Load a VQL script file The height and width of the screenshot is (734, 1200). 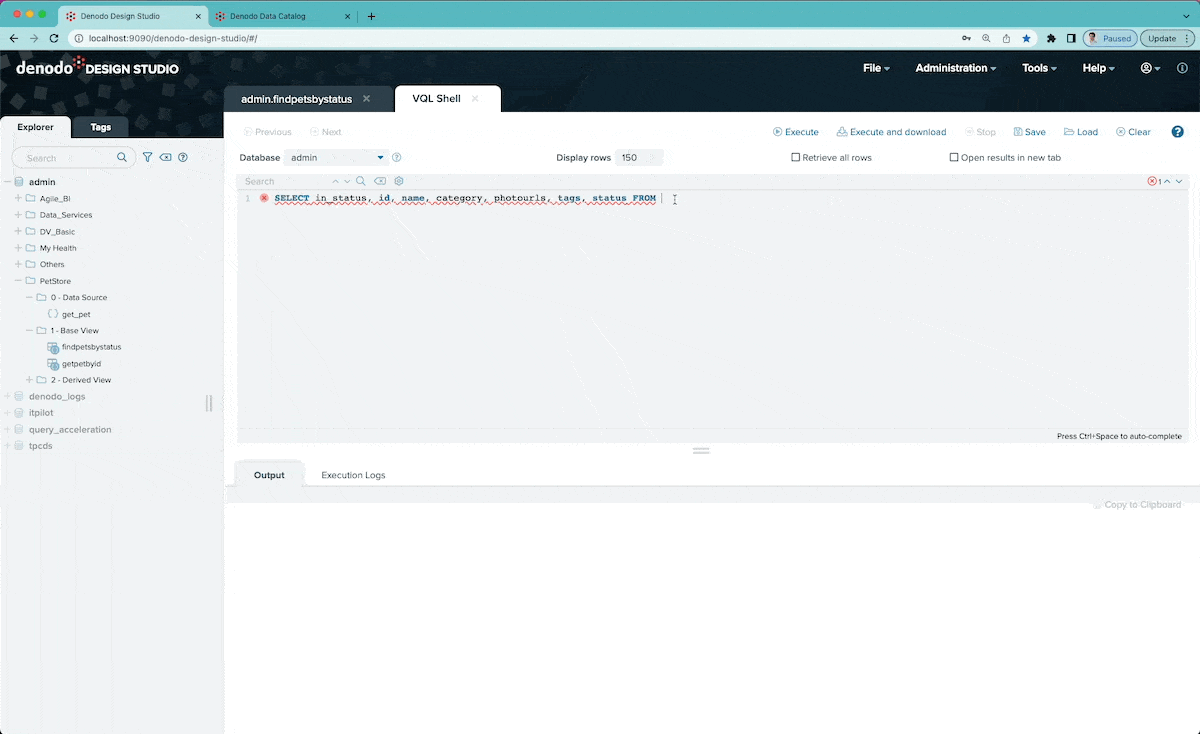(1081, 132)
